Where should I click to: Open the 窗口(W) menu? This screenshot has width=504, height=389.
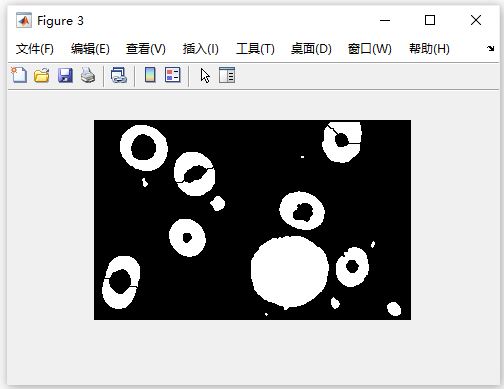click(370, 49)
